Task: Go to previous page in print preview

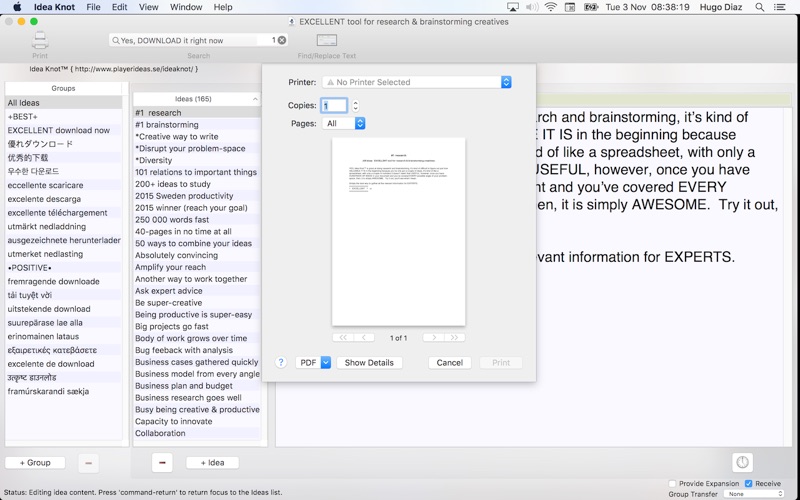Action: click(x=364, y=337)
